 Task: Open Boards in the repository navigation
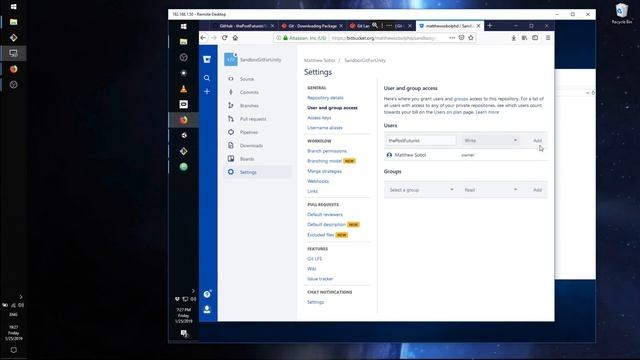click(247, 159)
